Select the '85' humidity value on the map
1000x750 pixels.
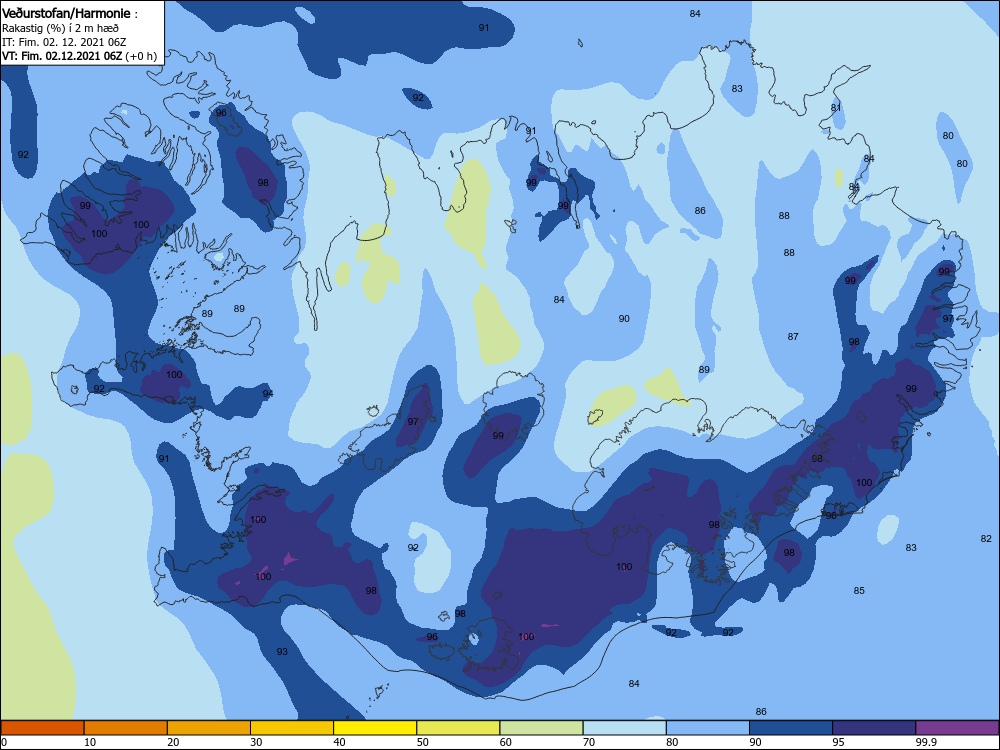pyautogui.click(x=859, y=591)
